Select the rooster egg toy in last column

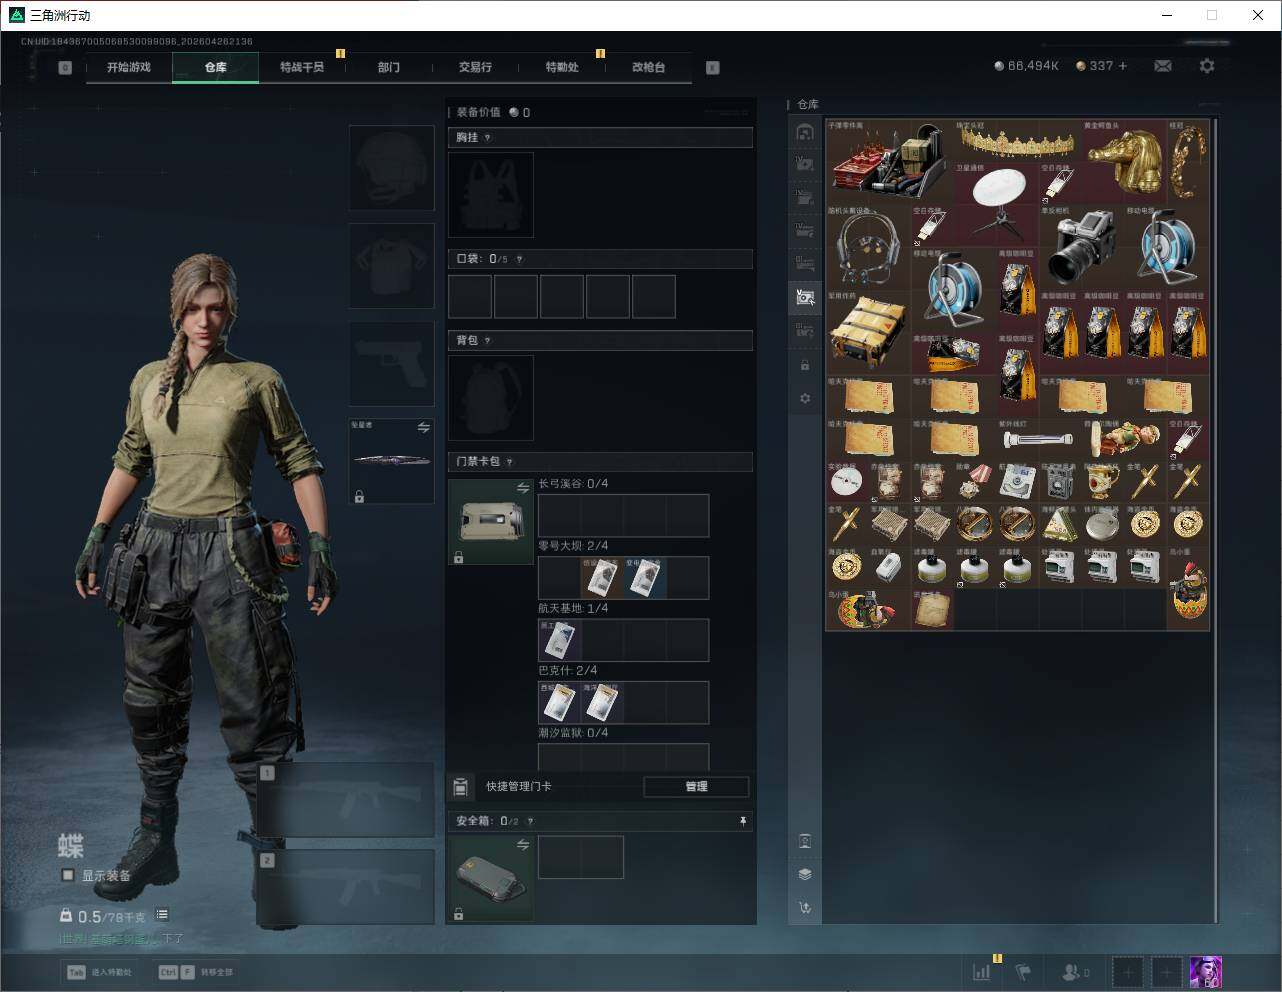[x=1188, y=588]
